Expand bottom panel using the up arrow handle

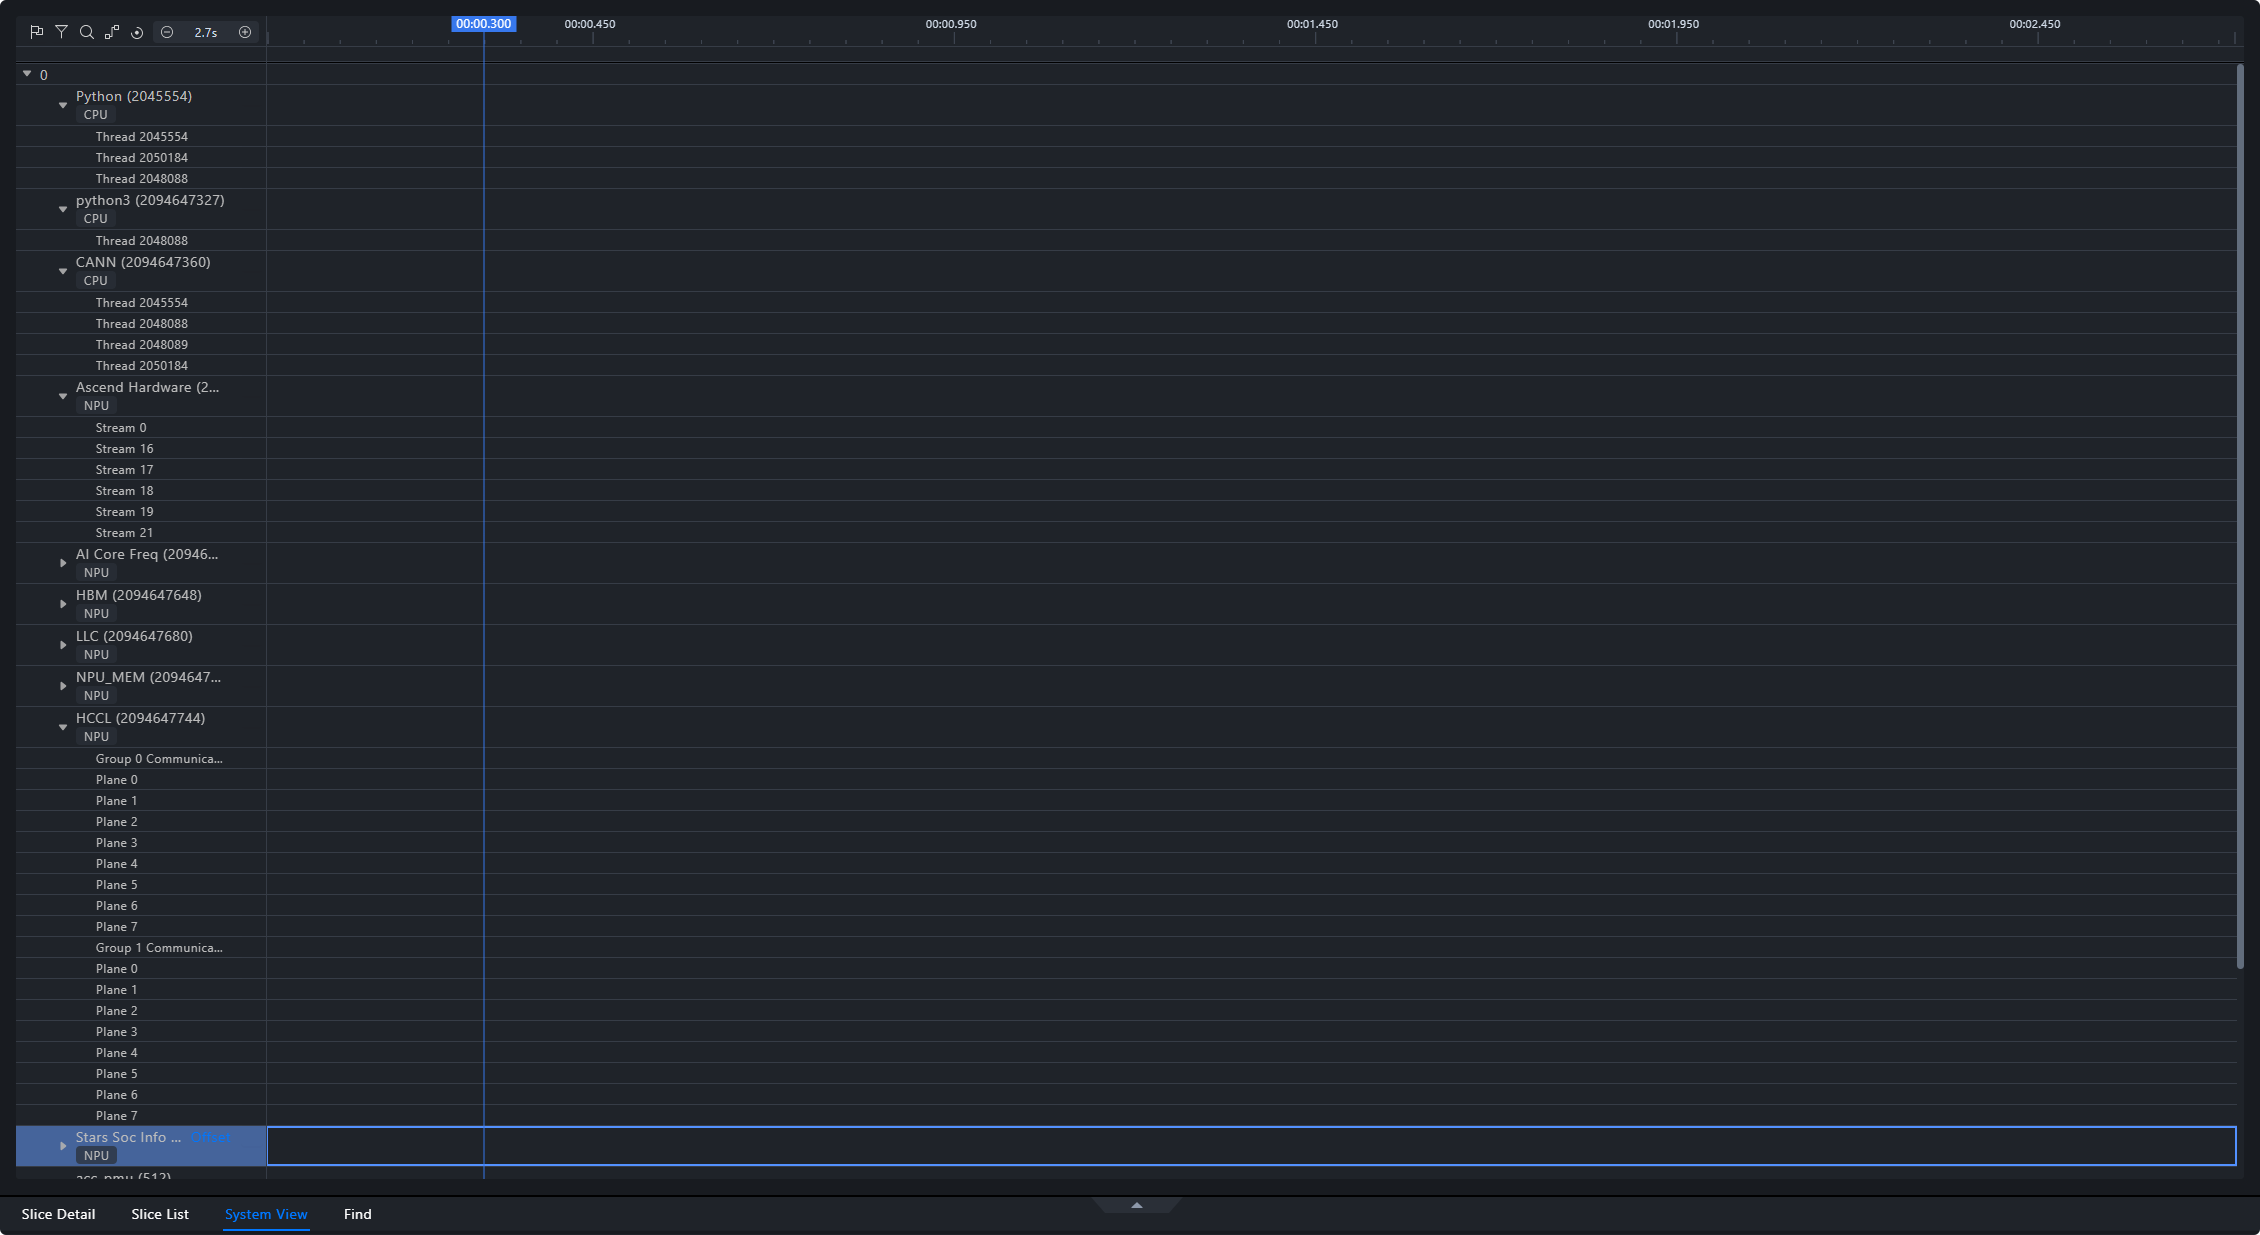coord(1137,1205)
